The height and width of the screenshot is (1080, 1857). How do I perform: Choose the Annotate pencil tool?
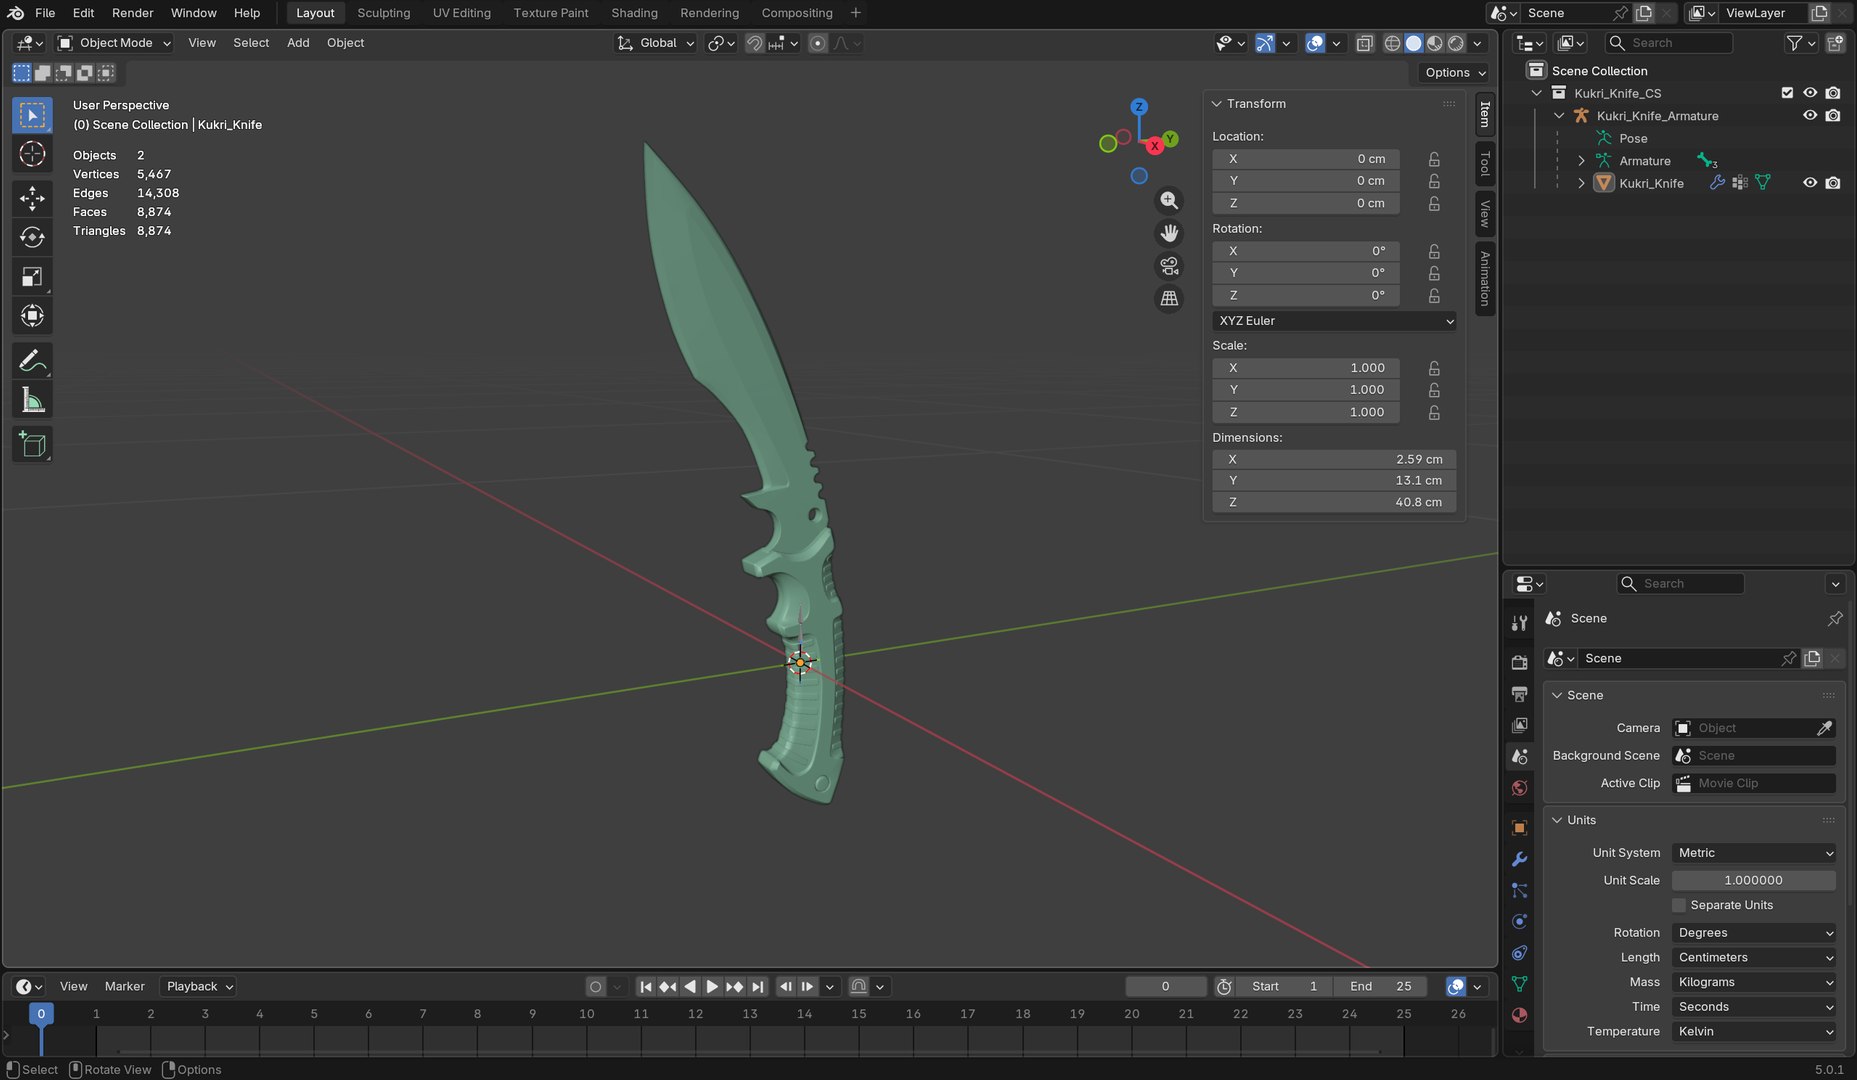pos(32,360)
